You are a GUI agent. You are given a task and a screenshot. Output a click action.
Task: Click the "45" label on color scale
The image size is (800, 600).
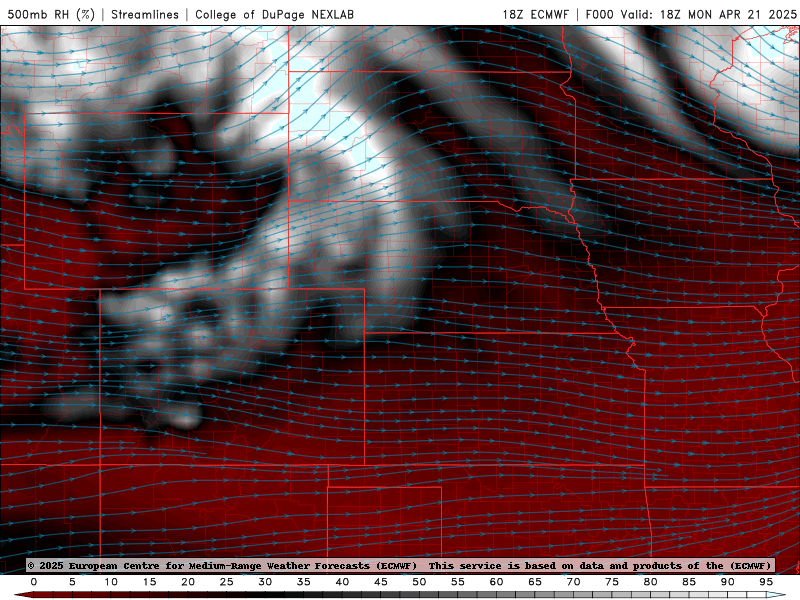[x=381, y=582]
